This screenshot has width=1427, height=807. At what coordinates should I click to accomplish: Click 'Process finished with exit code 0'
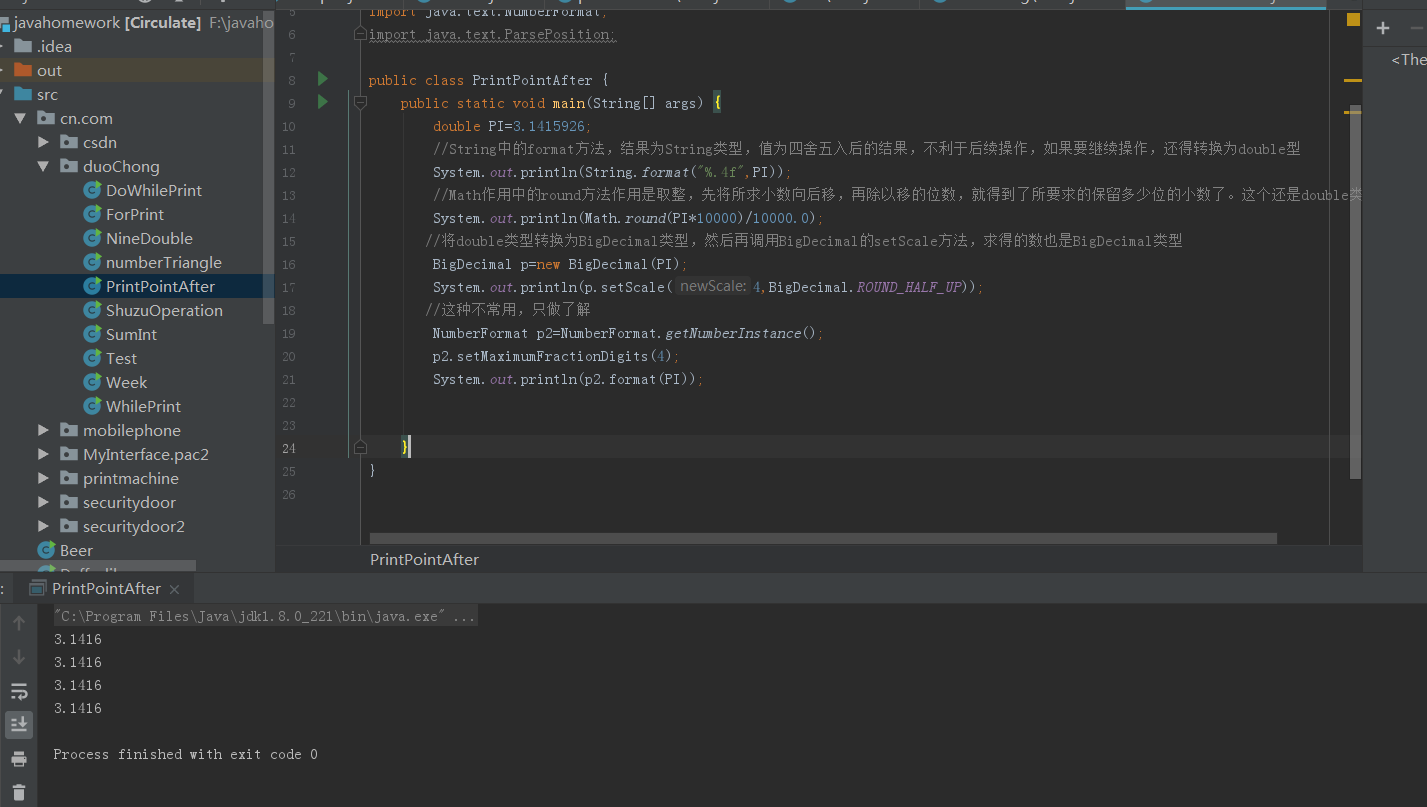185,755
